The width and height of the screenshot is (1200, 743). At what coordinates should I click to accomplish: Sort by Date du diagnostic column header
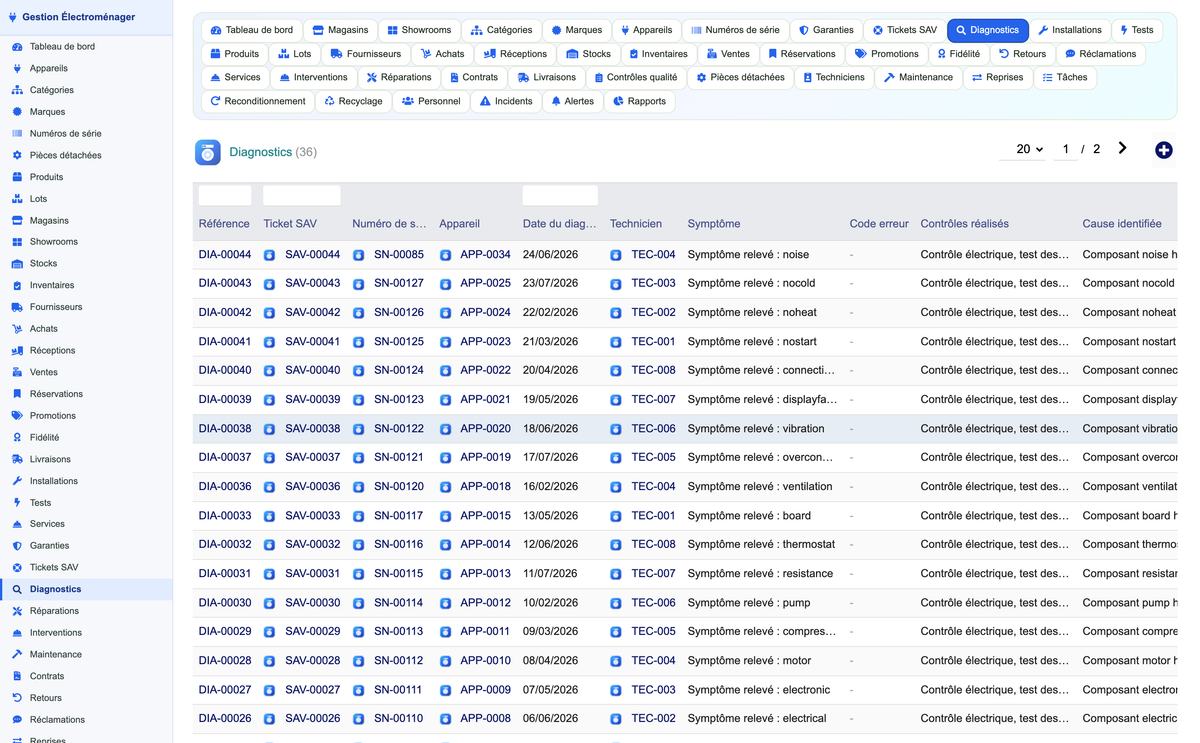pos(559,224)
